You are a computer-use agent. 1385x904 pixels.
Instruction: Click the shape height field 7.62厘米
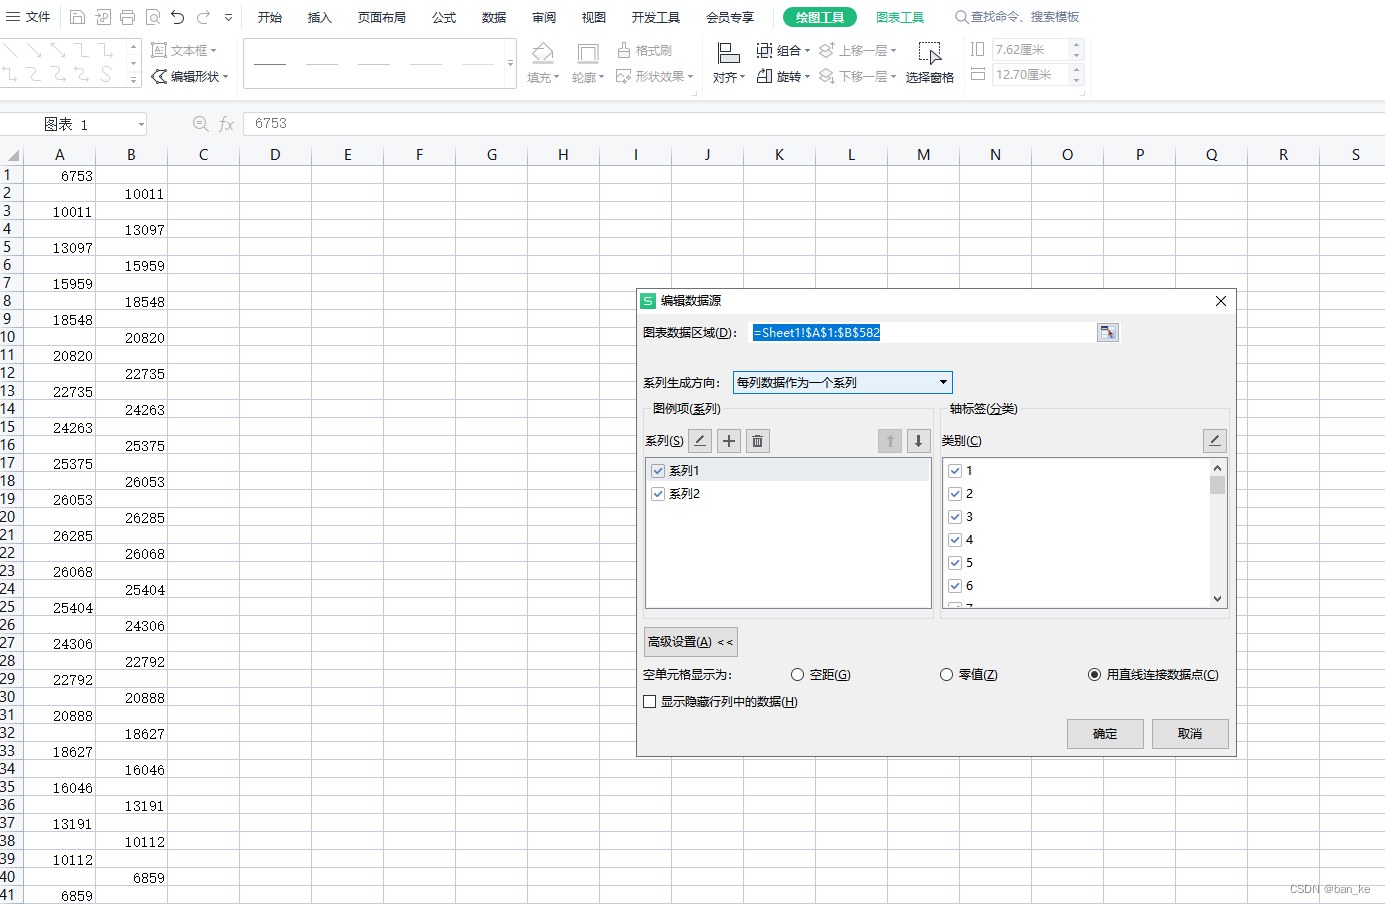coord(1030,50)
